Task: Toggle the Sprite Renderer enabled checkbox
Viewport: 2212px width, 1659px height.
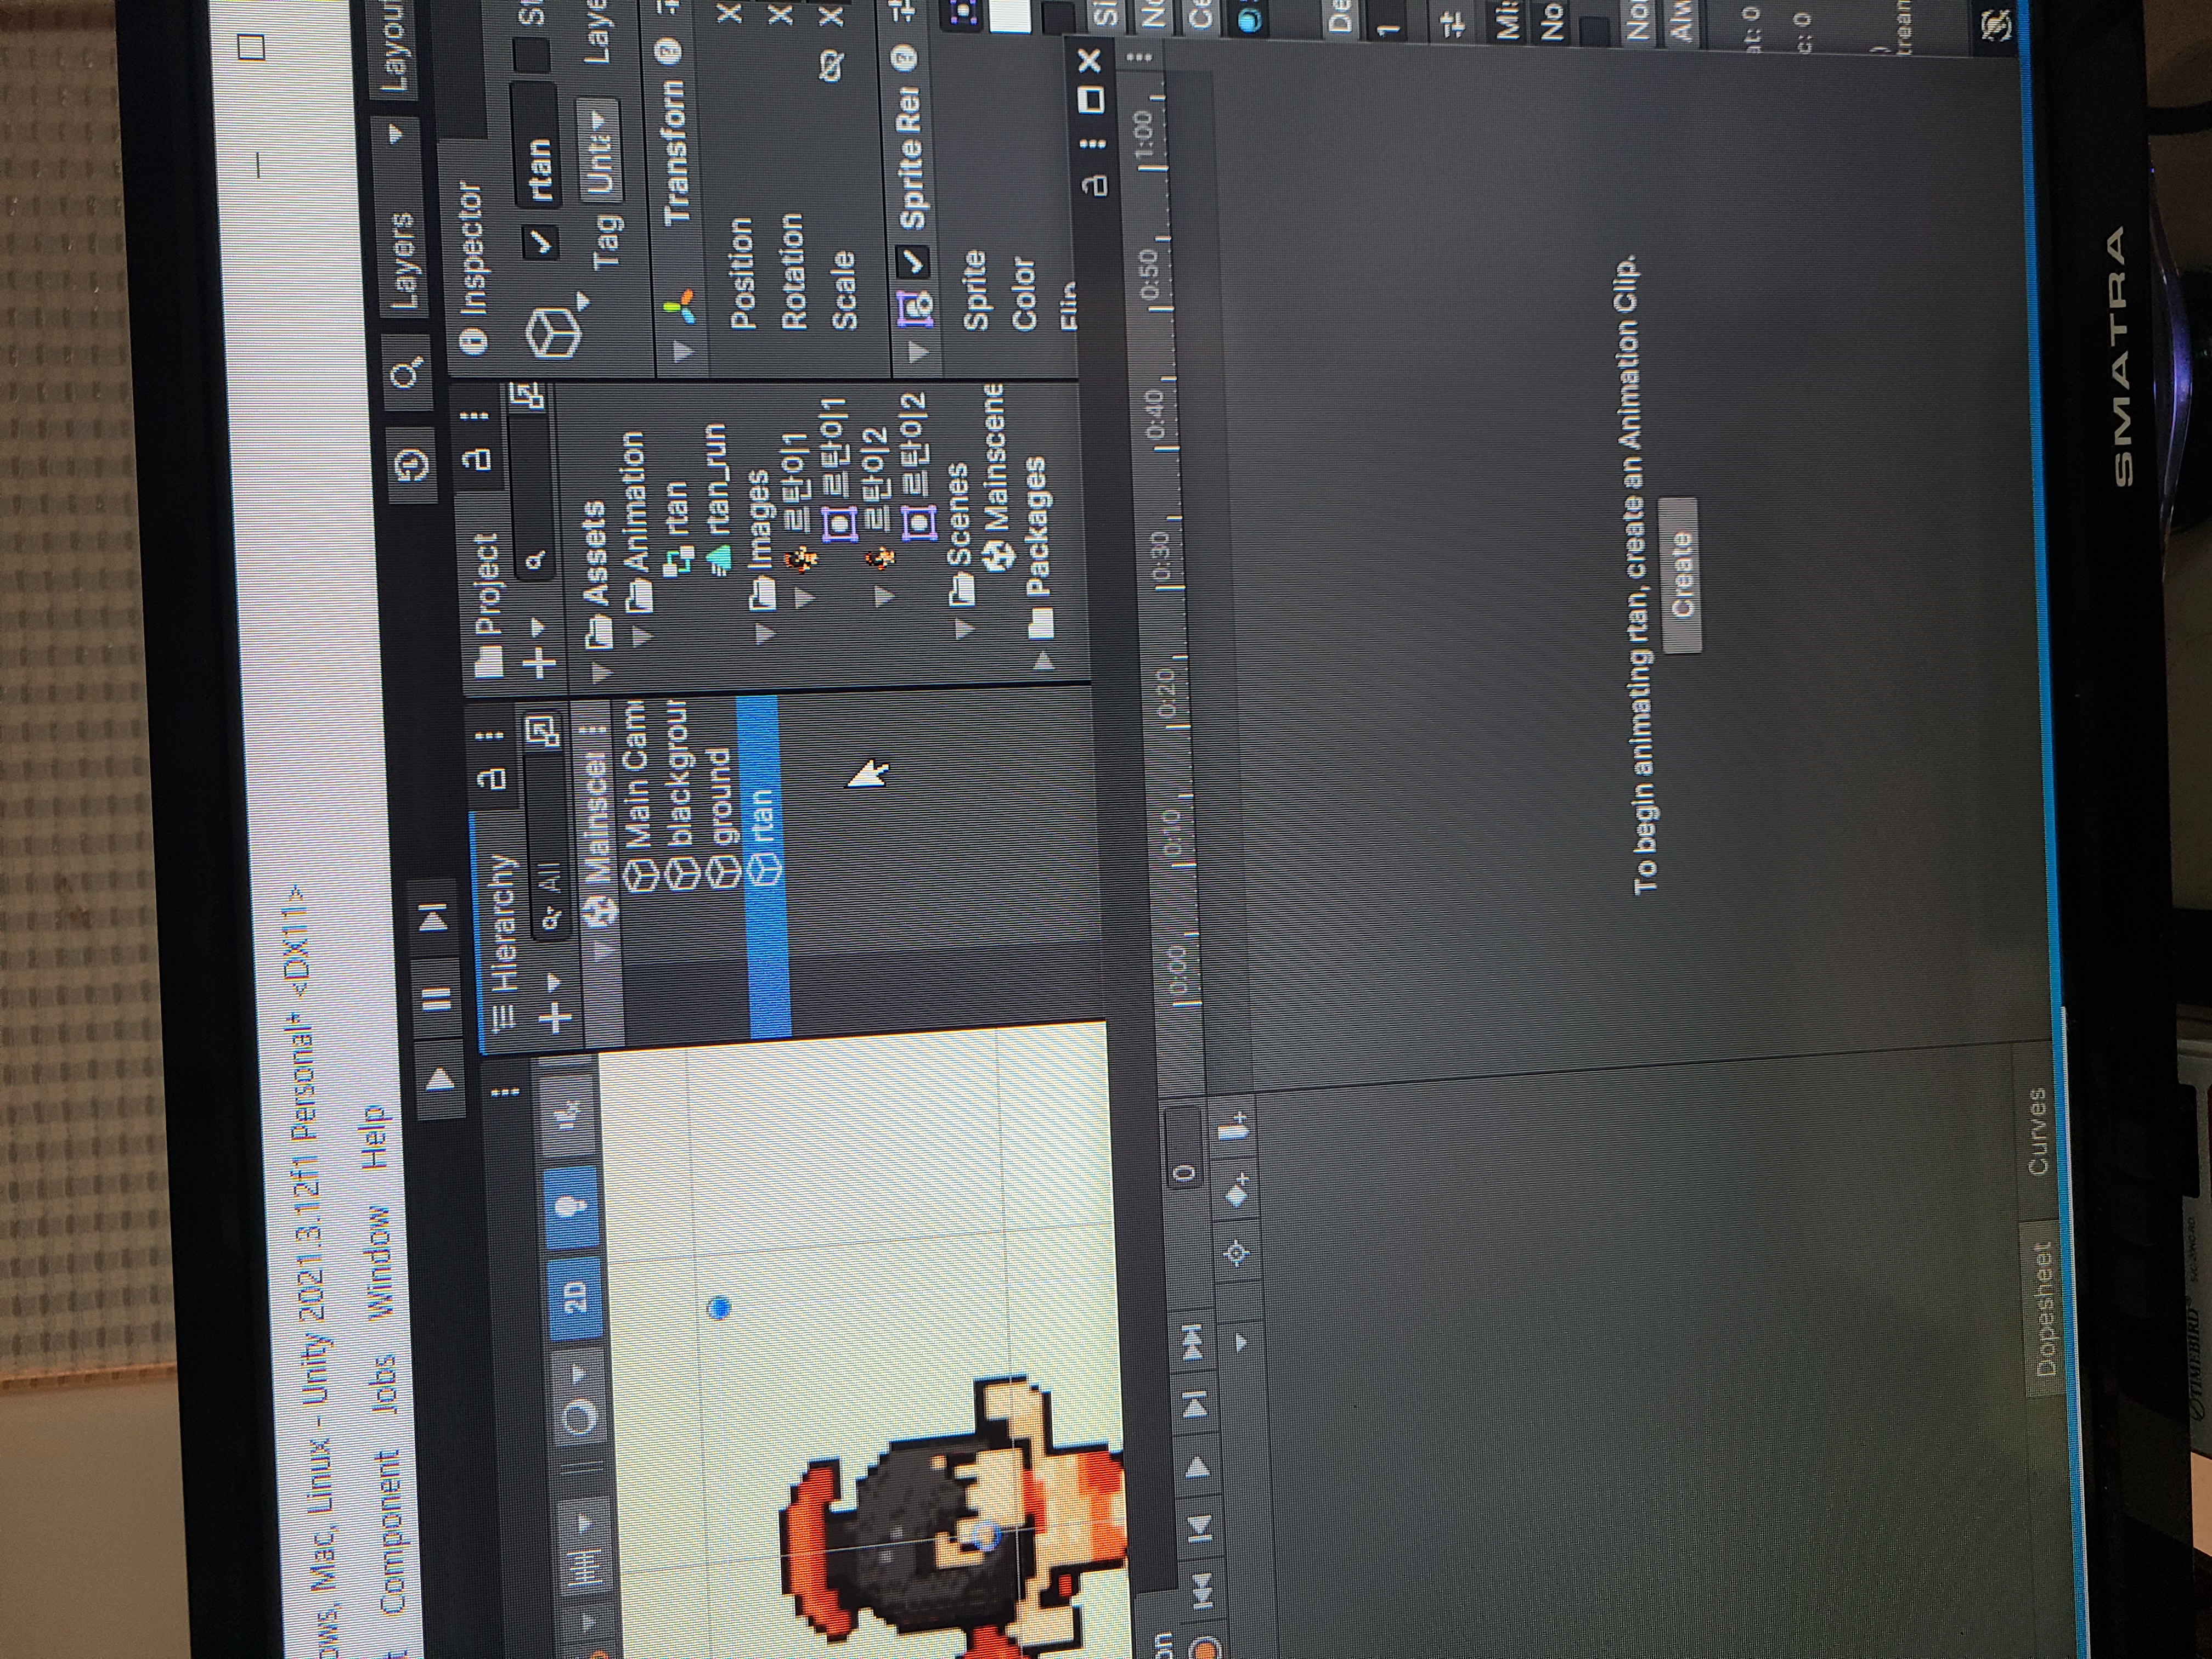Action: coord(914,261)
